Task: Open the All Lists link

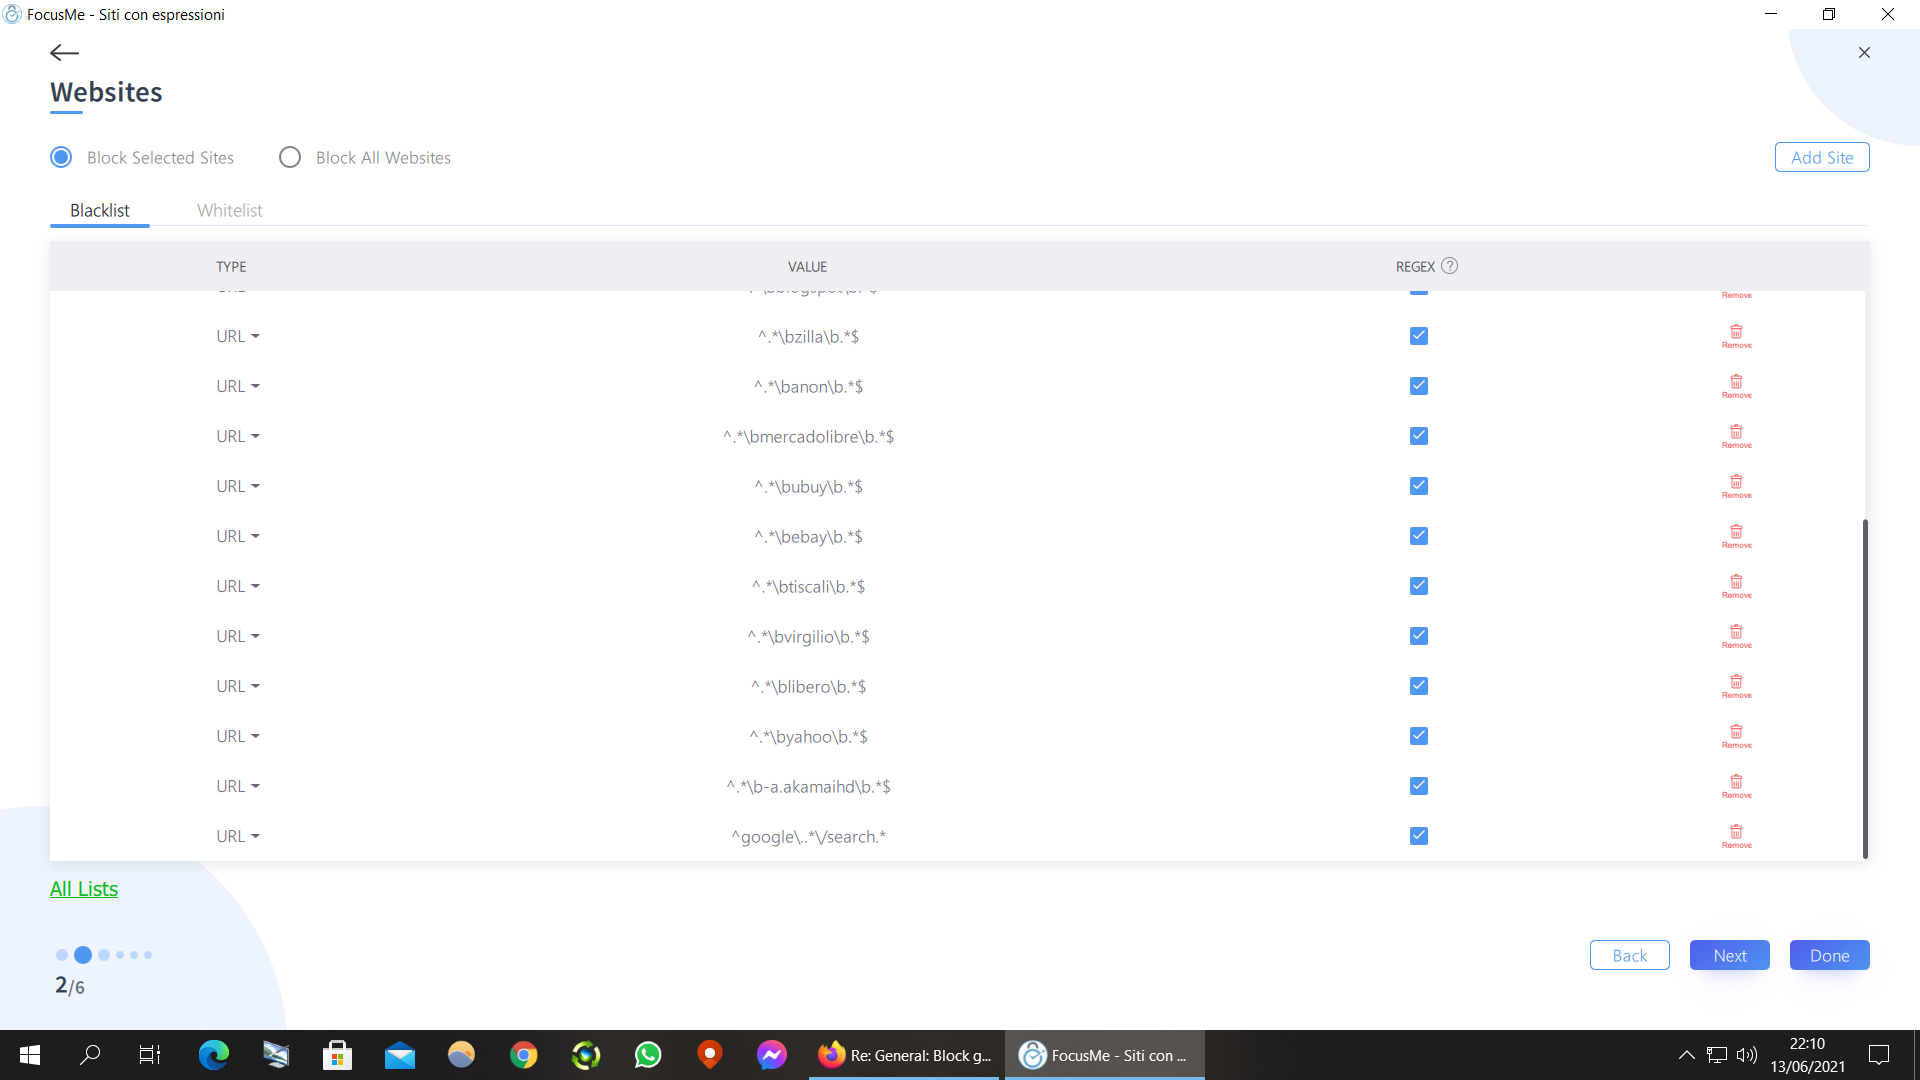Action: click(x=84, y=889)
